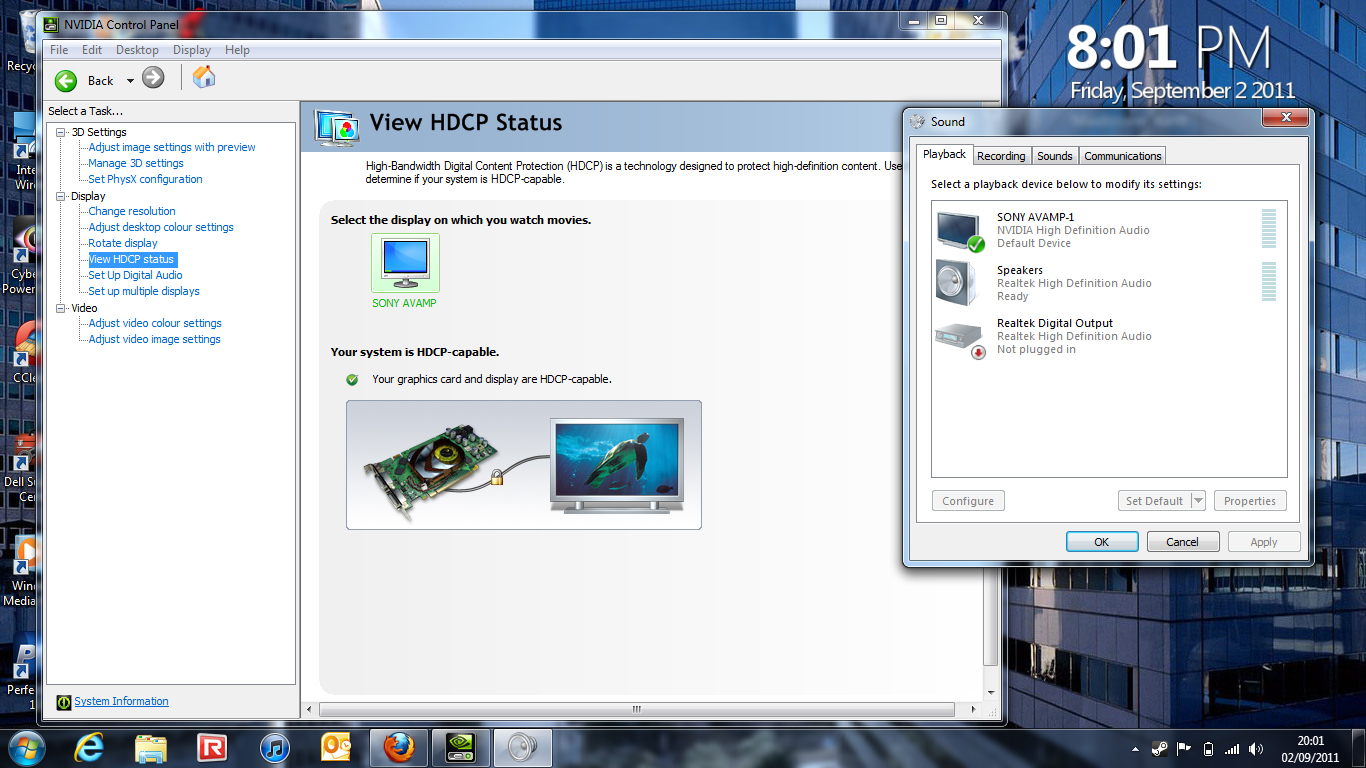Select the Realtek Digital Output device icon
This screenshot has width=1366, height=768.
click(x=961, y=338)
